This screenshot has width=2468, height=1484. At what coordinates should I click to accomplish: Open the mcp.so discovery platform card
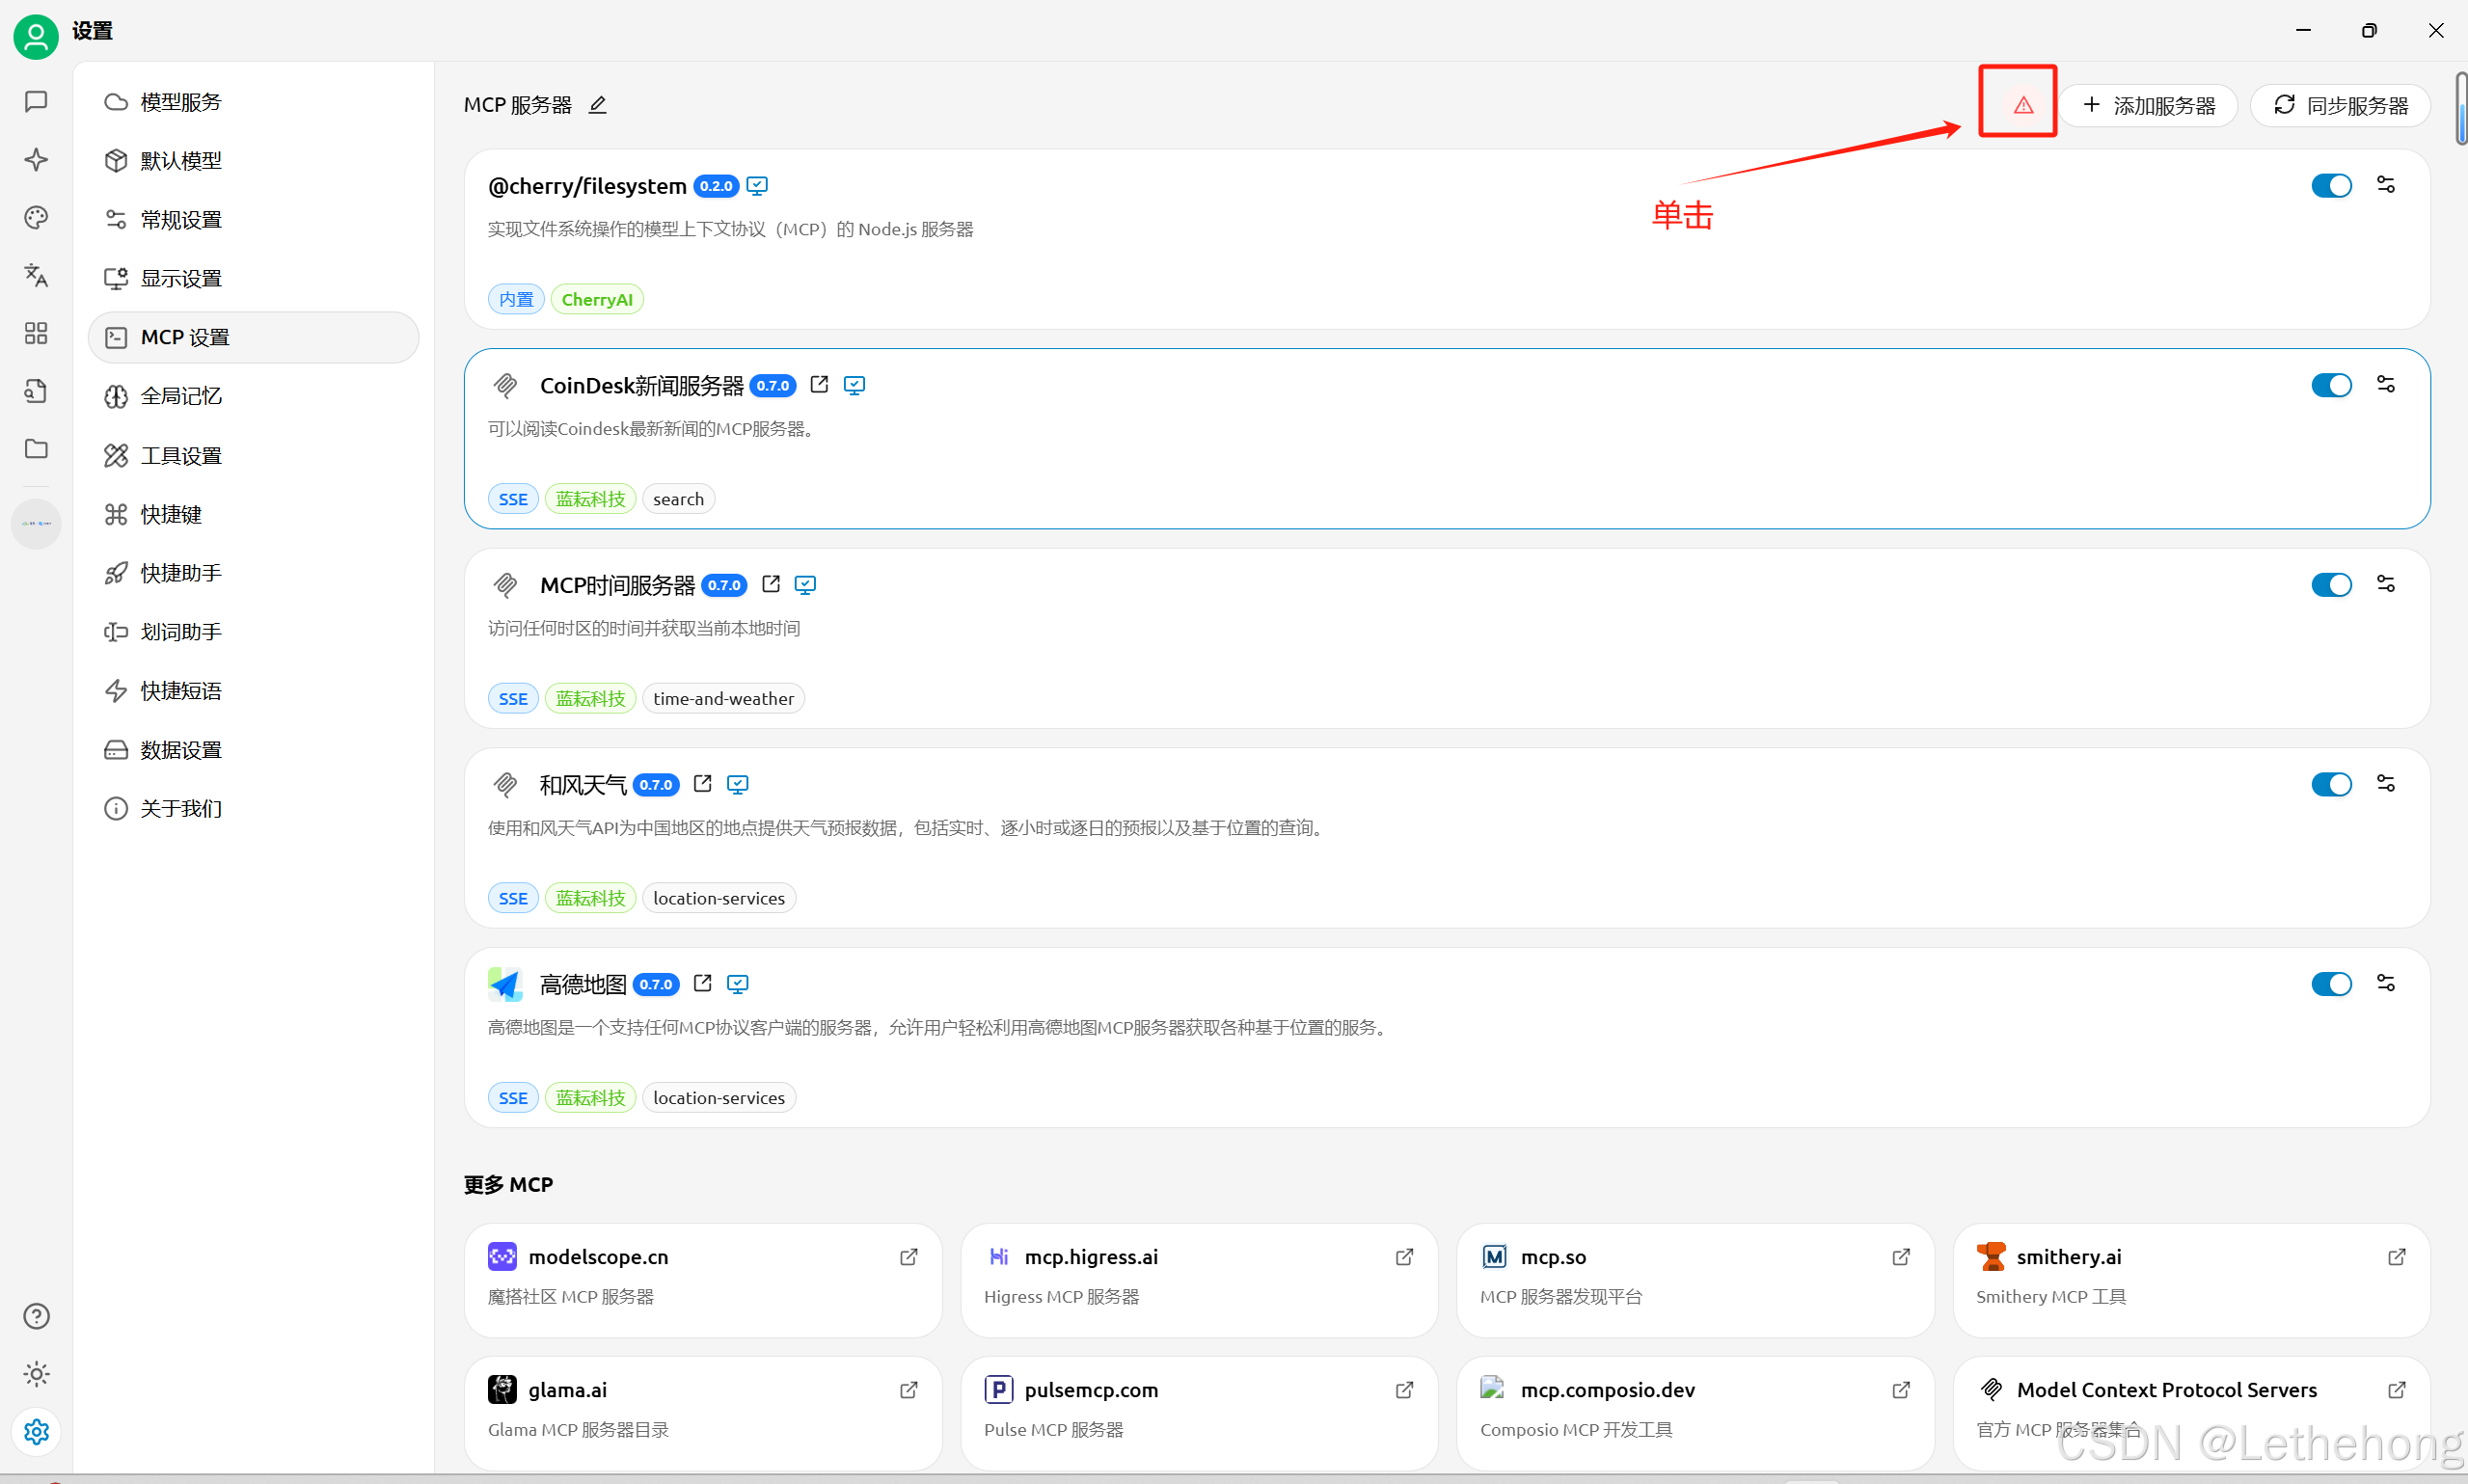point(1695,1280)
